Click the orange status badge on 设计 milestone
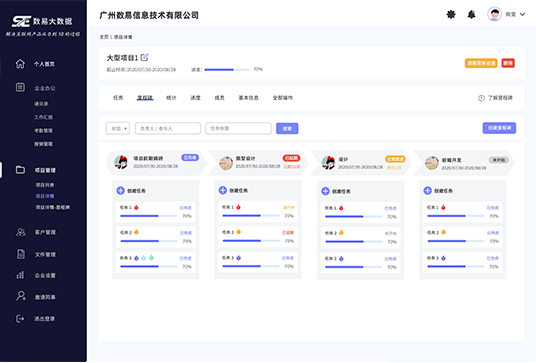The height and width of the screenshot is (363, 536). coord(395,159)
